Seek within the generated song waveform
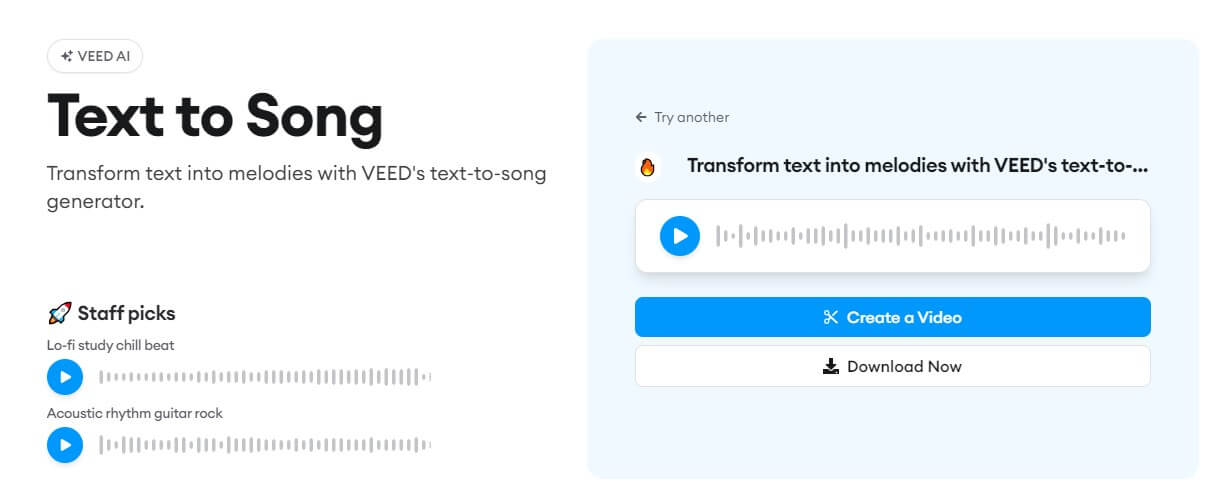This screenshot has width=1211, height=494. 920,236
